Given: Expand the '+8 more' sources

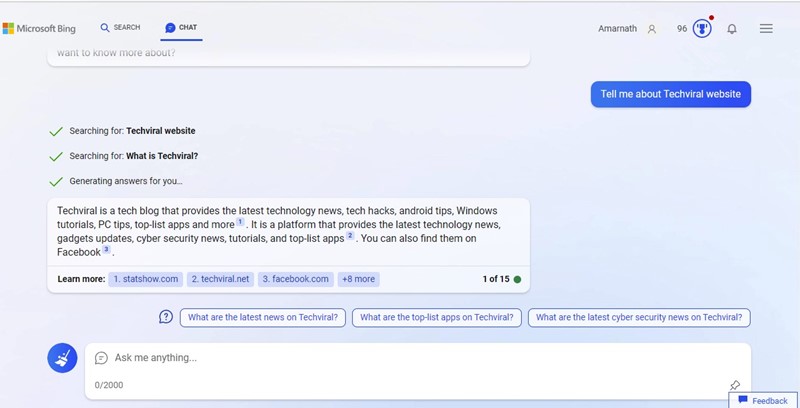Looking at the screenshot, I should pos(358,279).
